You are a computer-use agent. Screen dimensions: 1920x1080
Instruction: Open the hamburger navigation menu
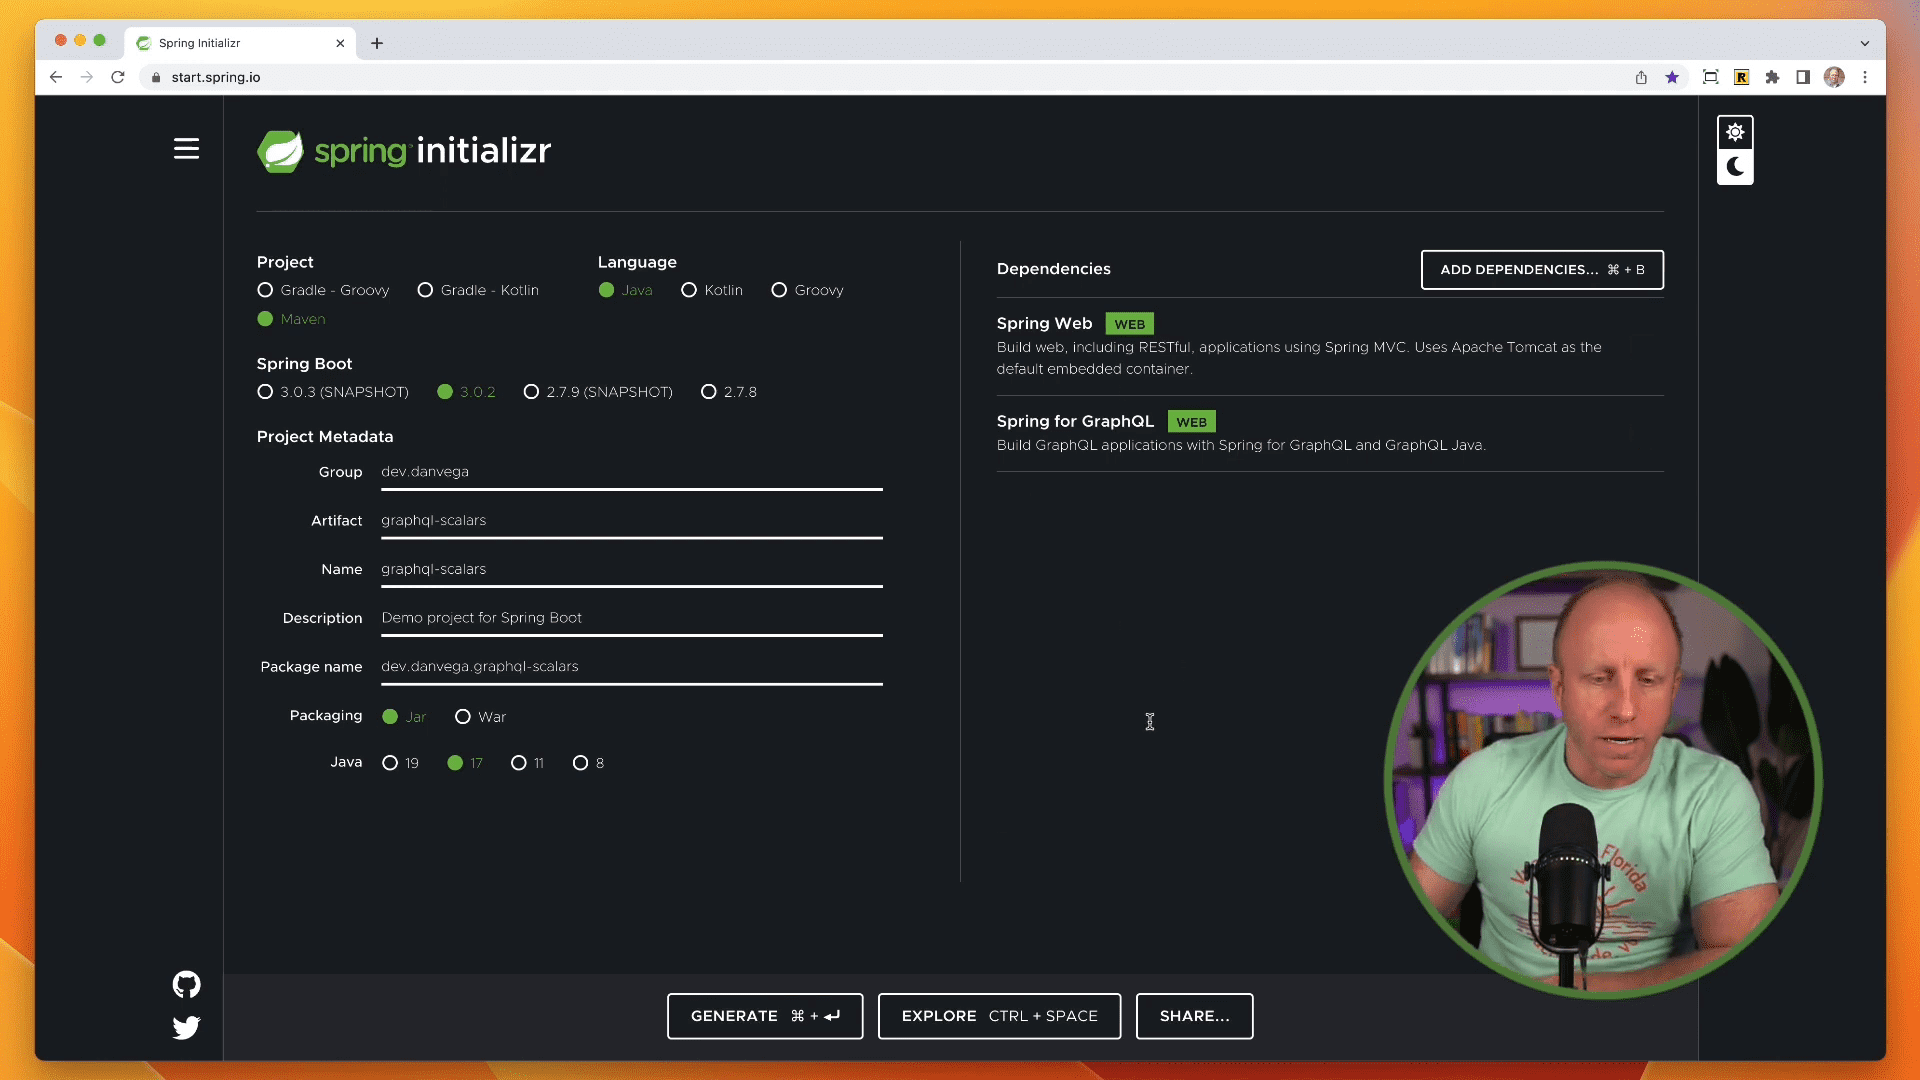click(x=186, y=148)
